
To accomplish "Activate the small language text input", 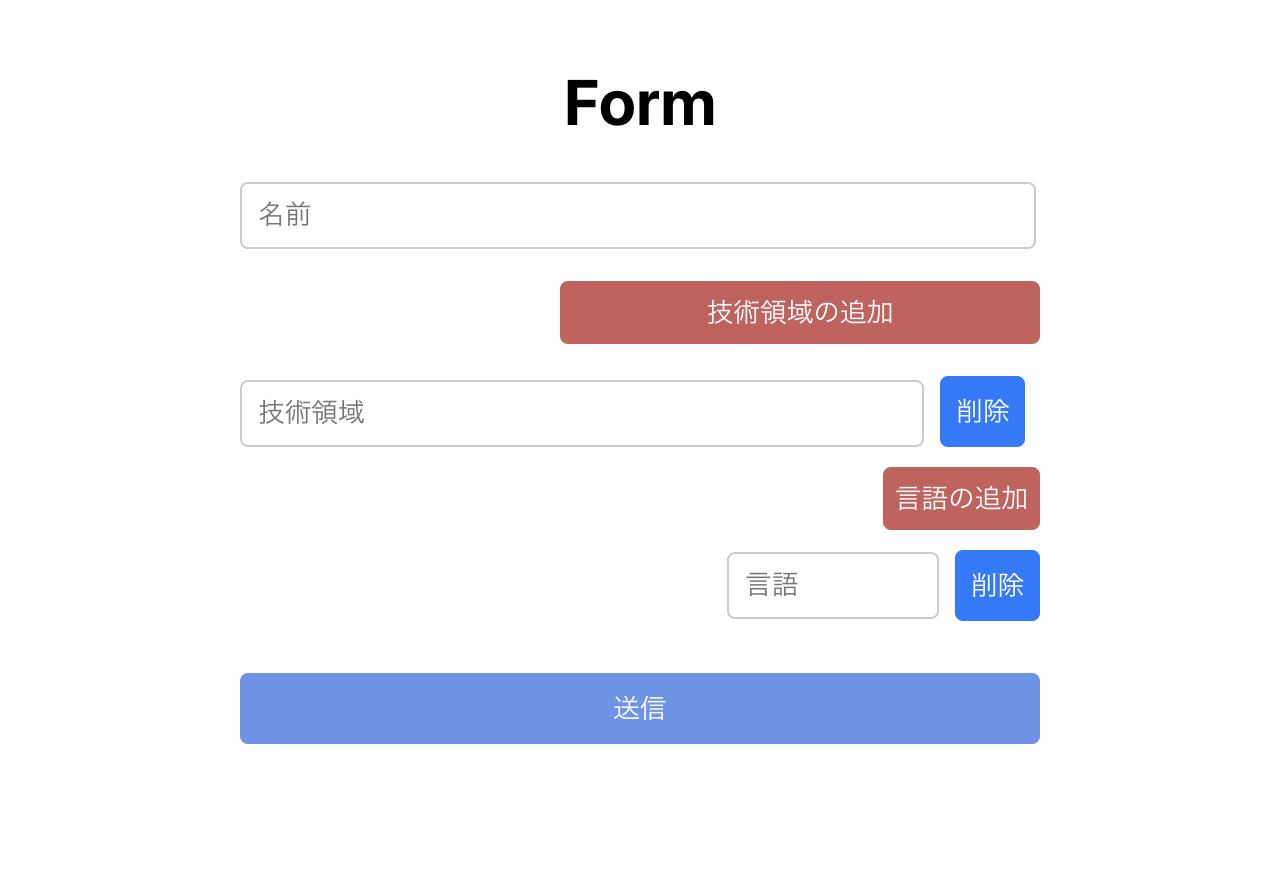I will (832, 585).
